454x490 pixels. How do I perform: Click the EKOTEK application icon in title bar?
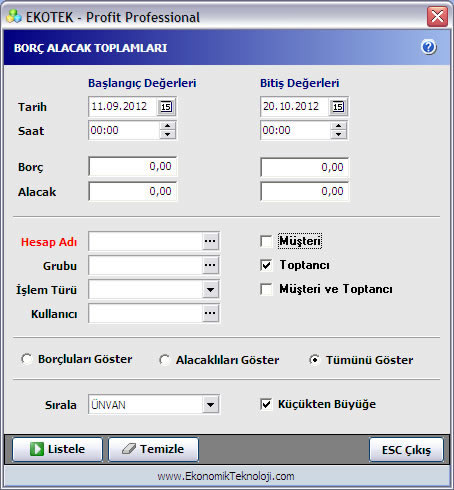tap(14, 16)
